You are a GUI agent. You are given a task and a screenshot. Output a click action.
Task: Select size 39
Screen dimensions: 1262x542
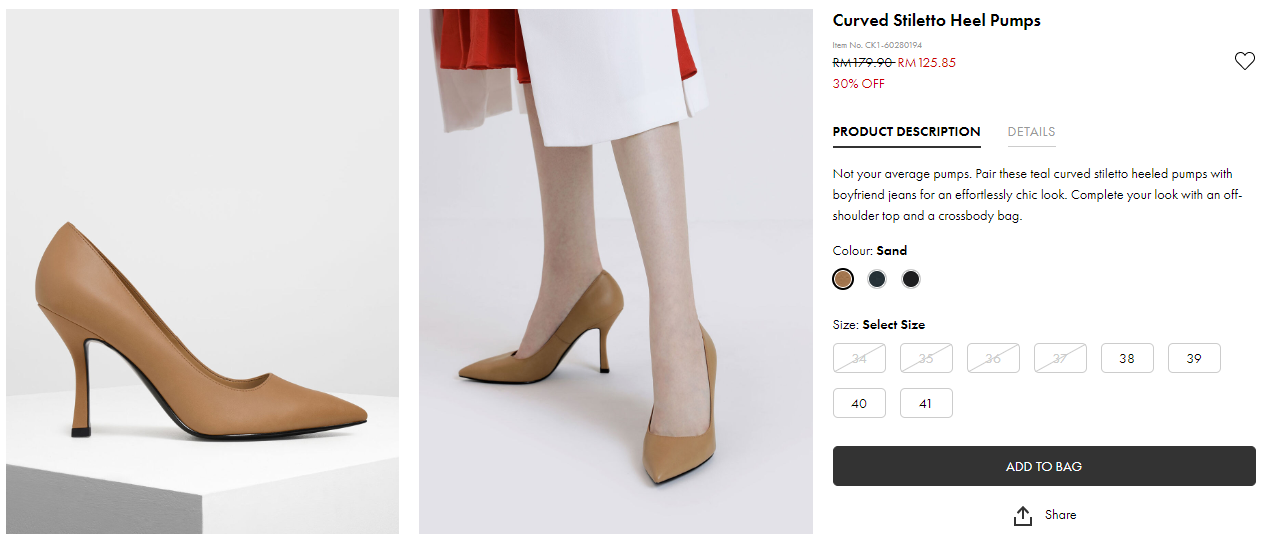[1194, 358]
